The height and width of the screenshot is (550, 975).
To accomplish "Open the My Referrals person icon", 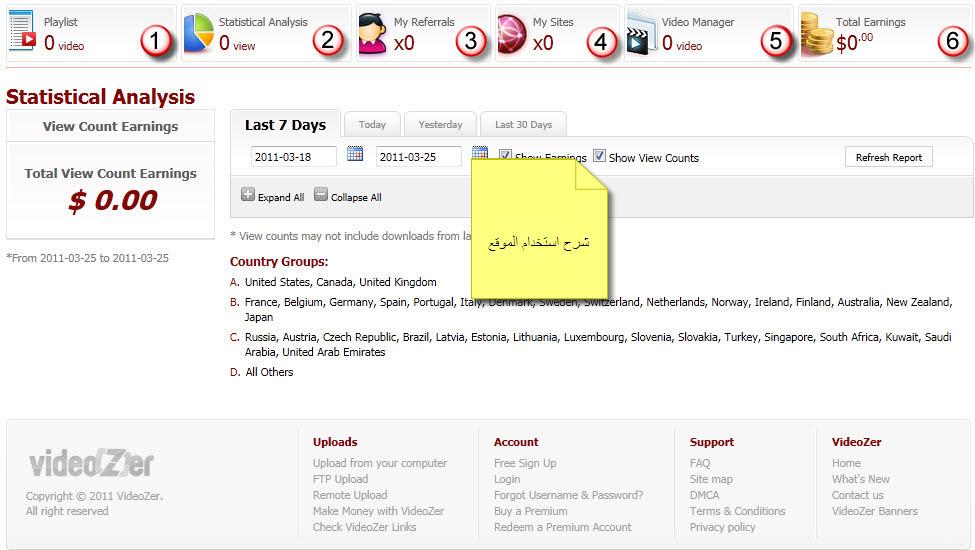I will [372, 33].
